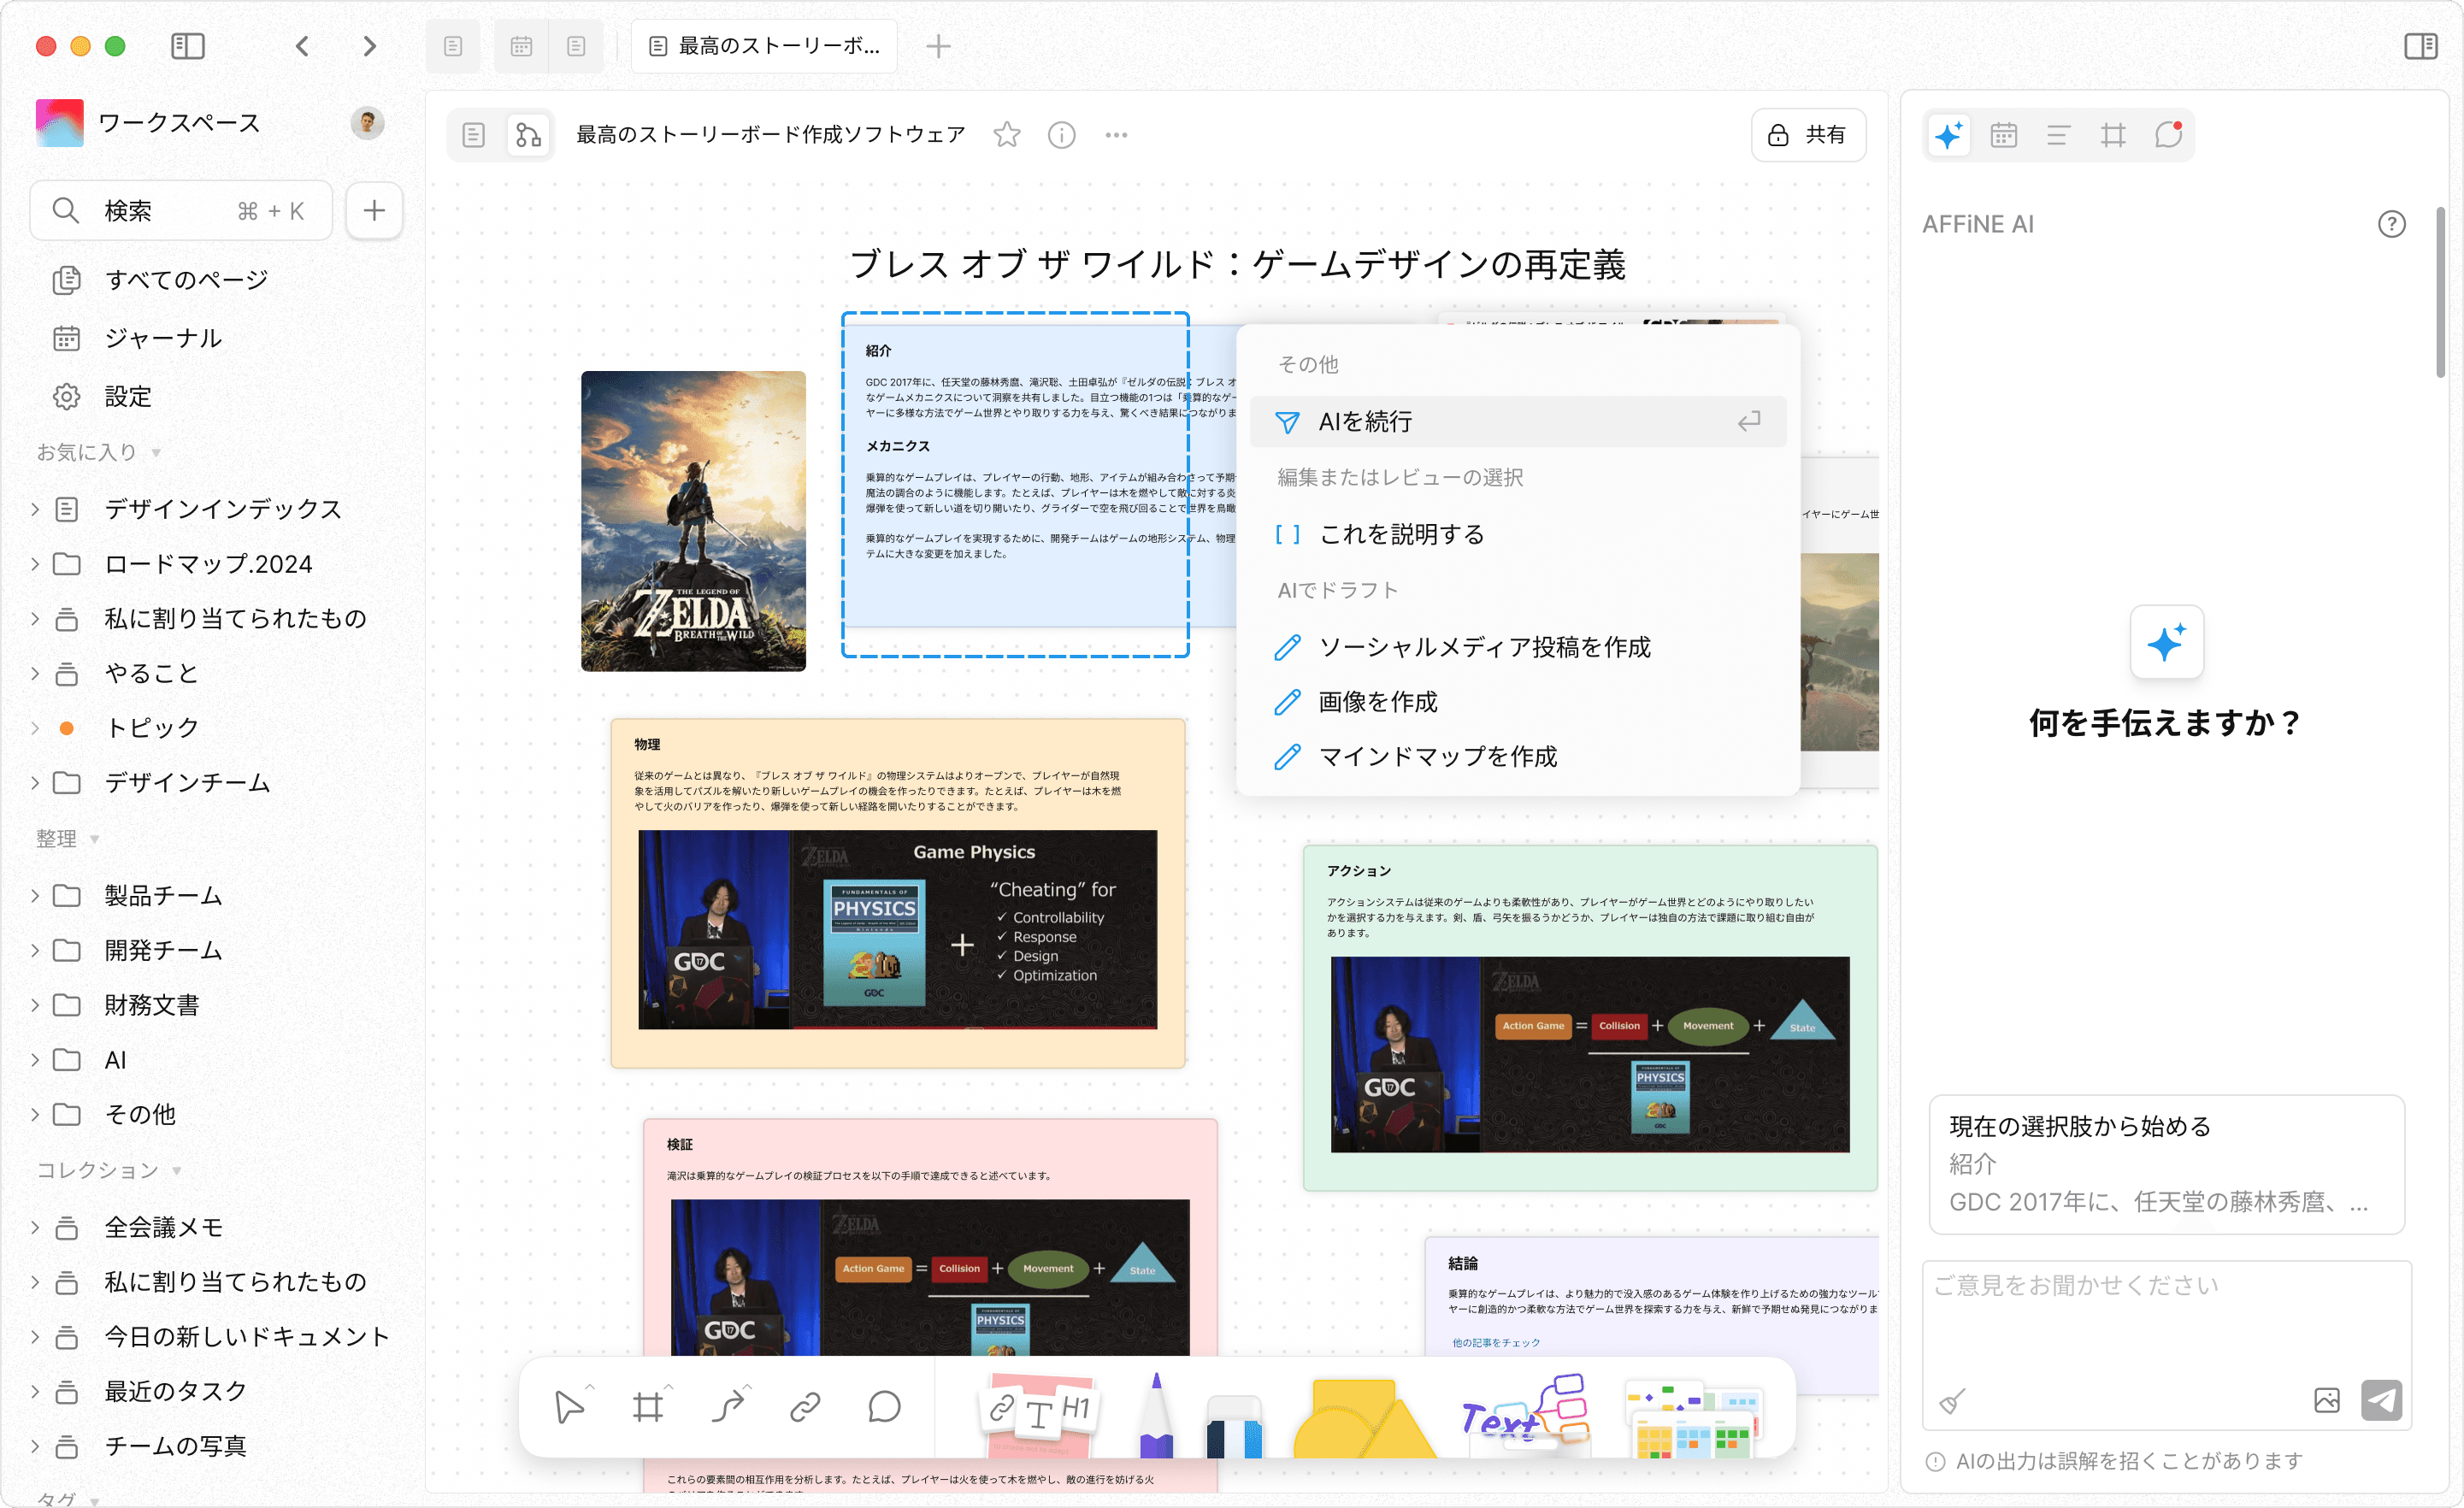Switch to page mode toggle
2464x1508 pixels.
474,135
